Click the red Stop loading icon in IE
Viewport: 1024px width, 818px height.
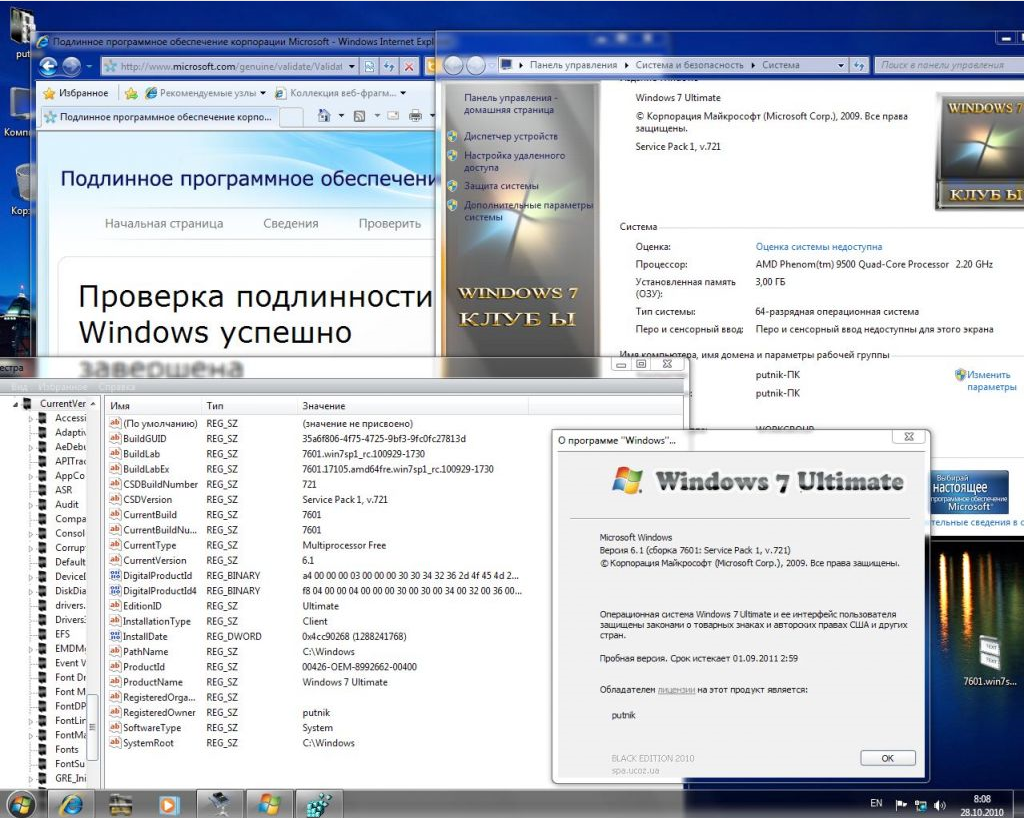tap(409, 67)
